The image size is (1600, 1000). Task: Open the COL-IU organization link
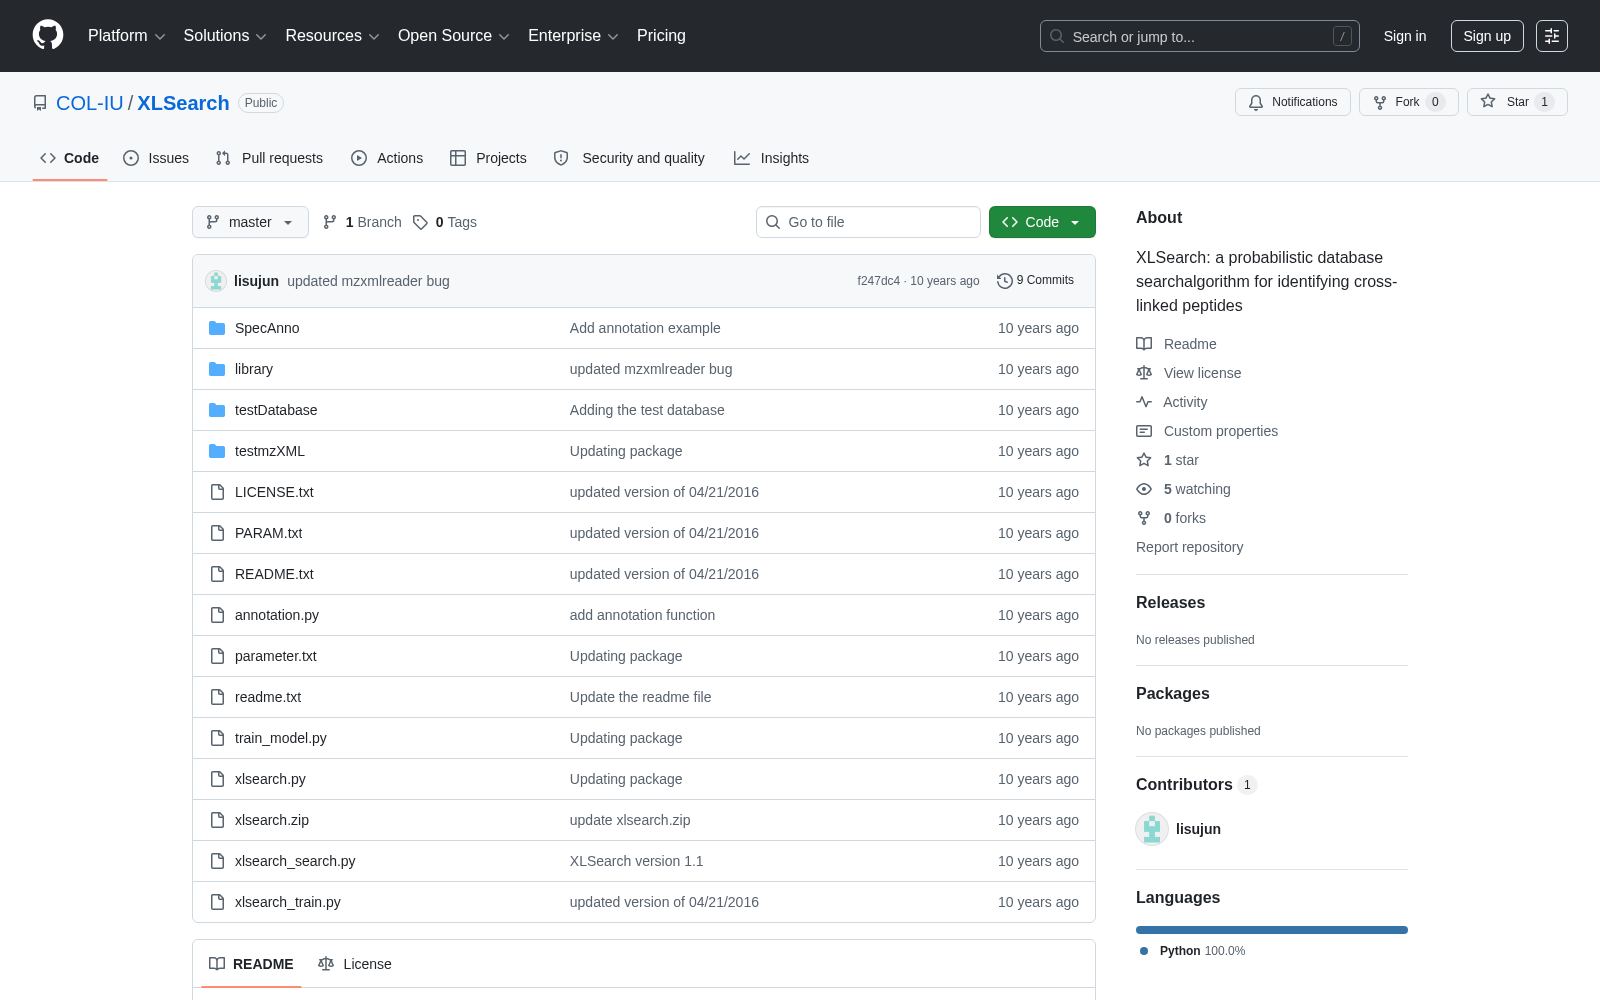tap(90, 103)
